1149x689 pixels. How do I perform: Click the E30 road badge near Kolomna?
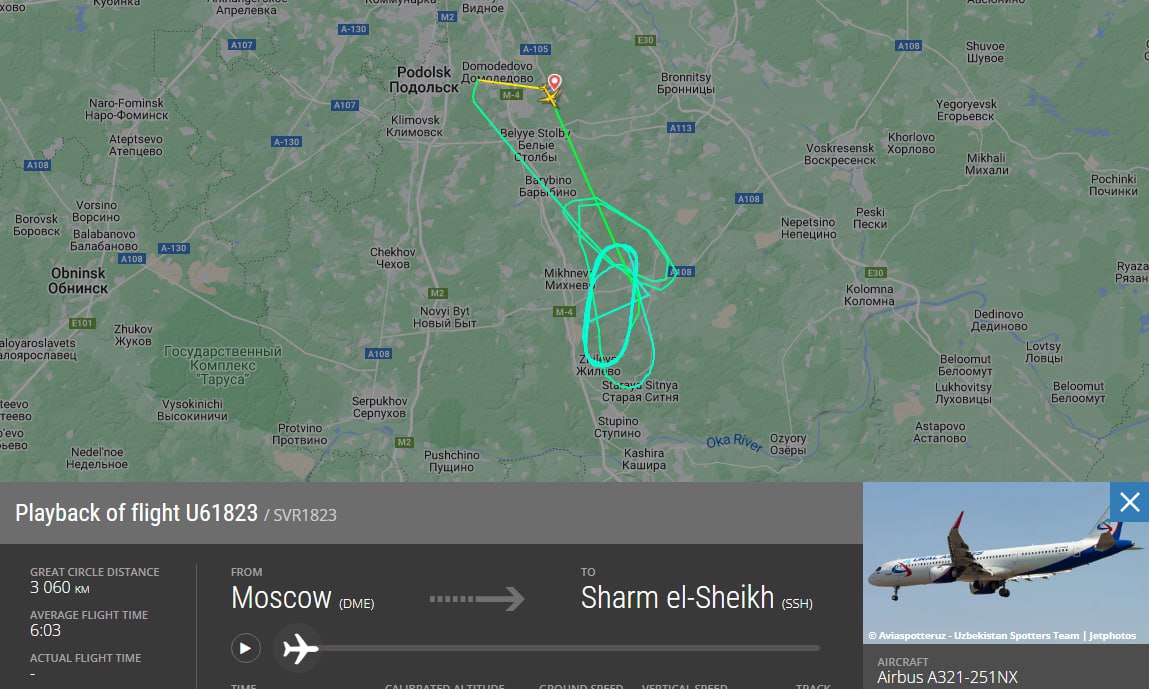(876, 273)
